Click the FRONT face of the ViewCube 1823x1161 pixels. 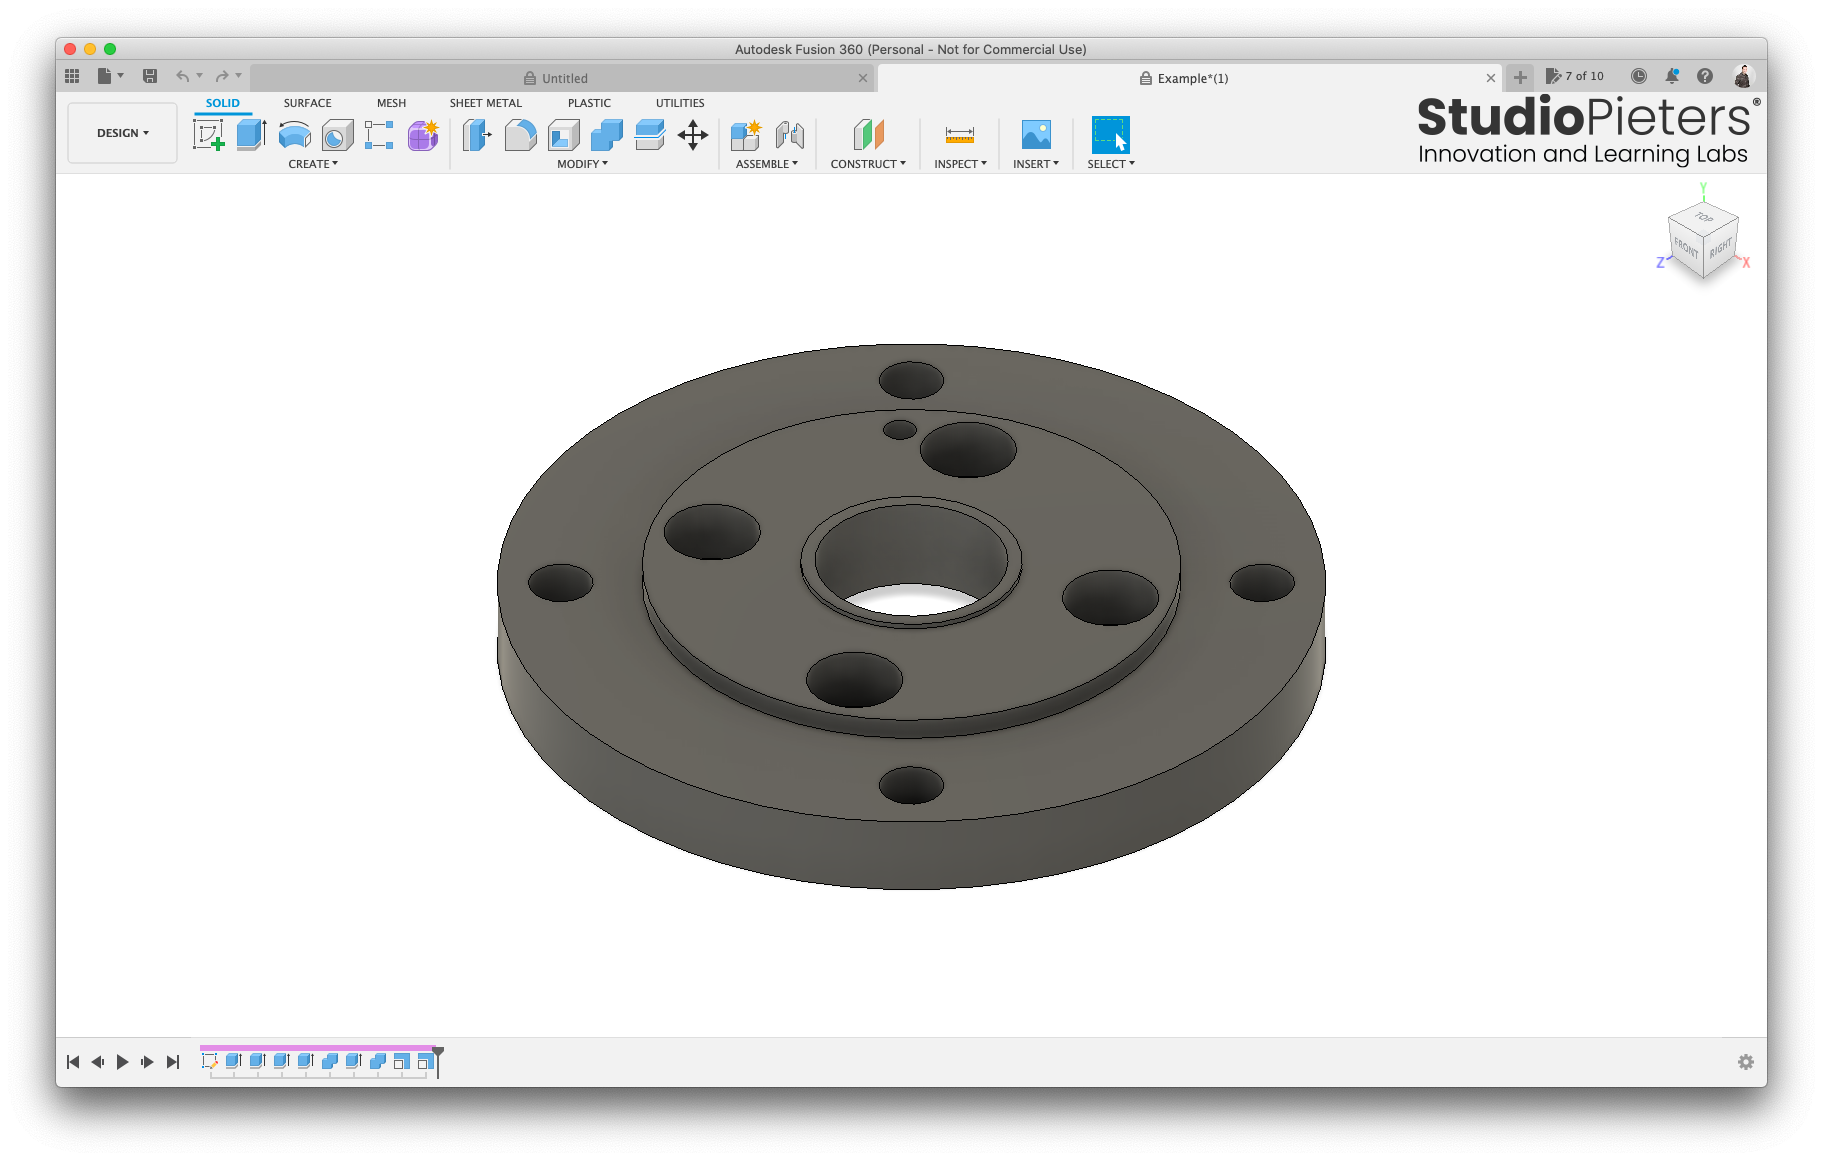click(1685, 247)
